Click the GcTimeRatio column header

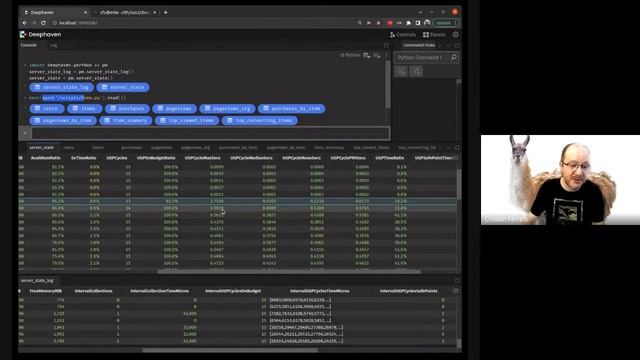[x=84, y=158]
